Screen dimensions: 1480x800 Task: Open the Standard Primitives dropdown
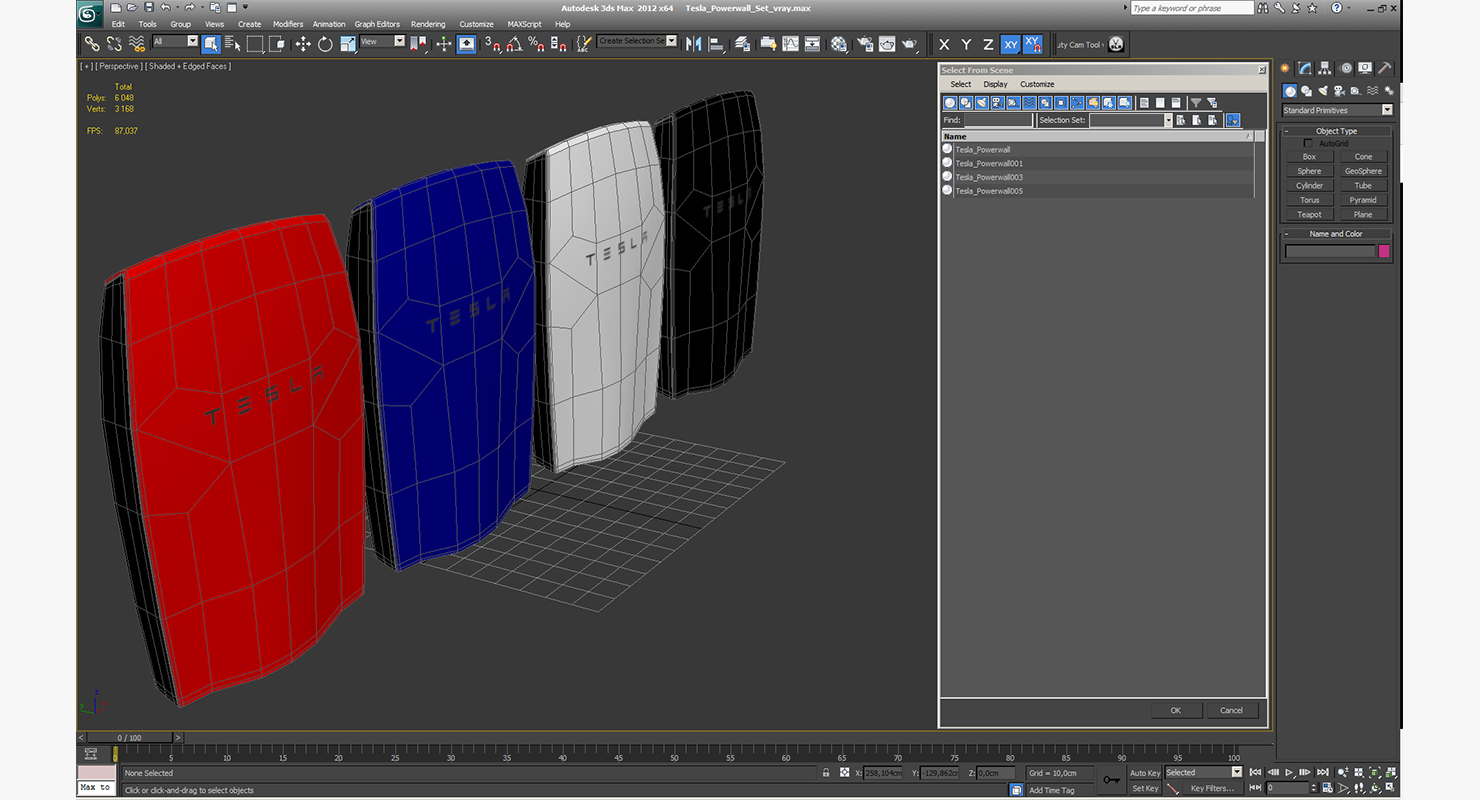click(1337, 110)
